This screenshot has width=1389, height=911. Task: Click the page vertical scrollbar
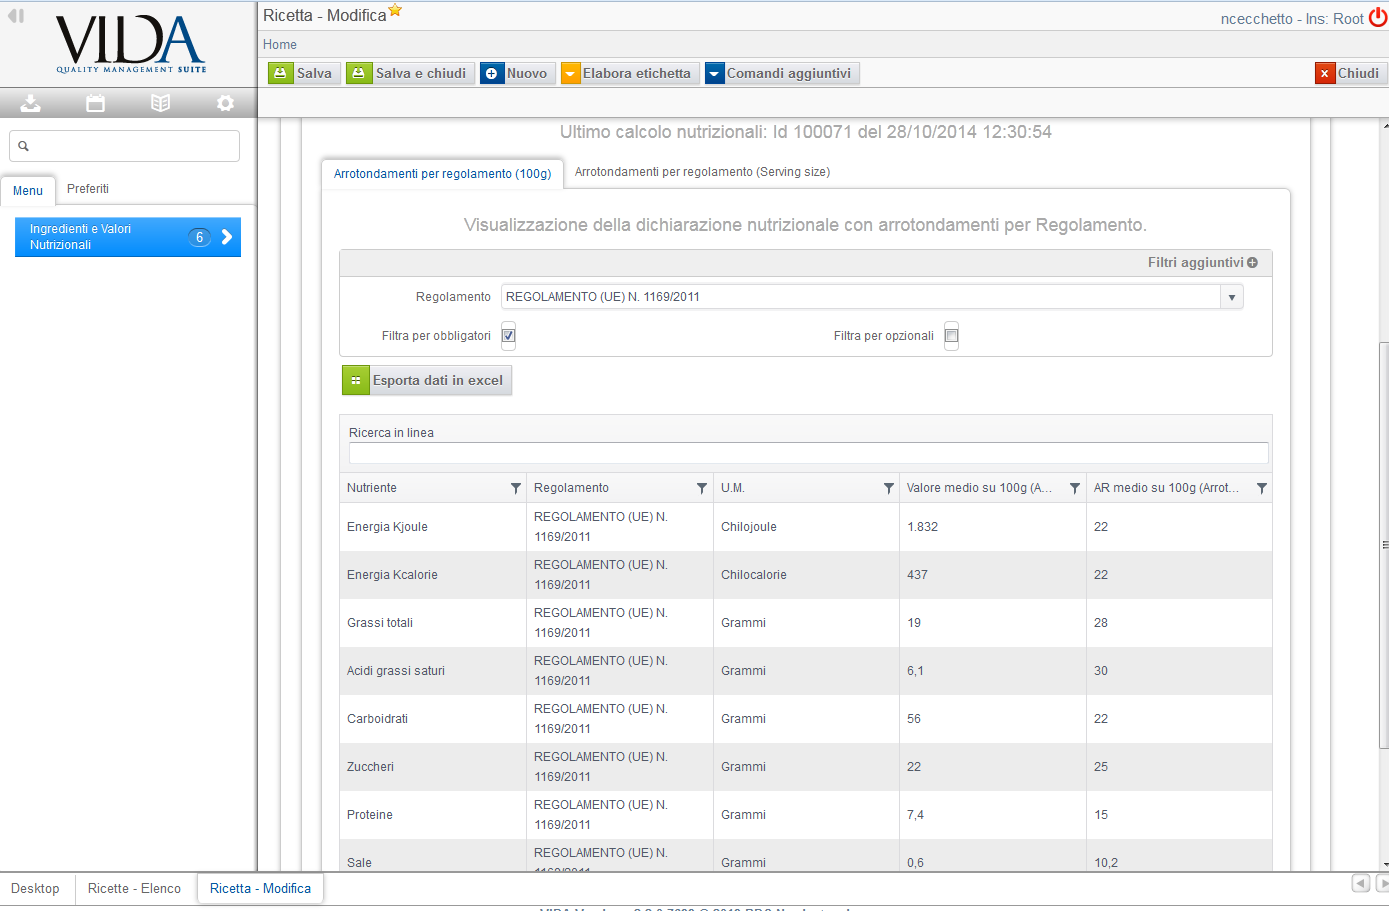1384,545
